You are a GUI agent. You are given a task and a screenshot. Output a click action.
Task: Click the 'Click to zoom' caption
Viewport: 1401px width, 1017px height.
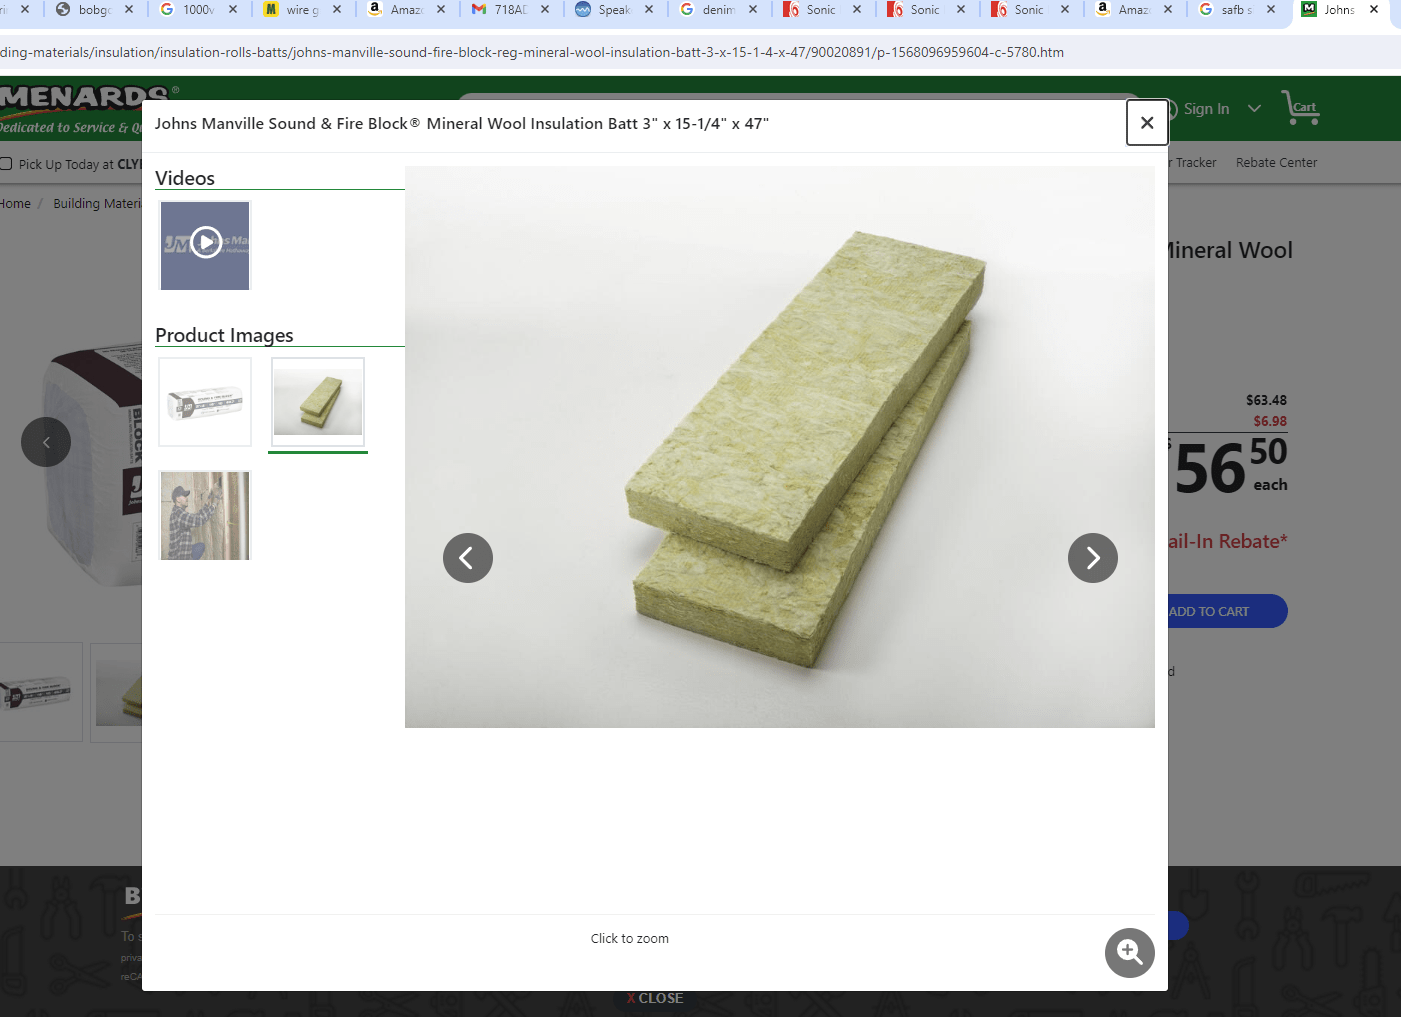click(630, 938)
